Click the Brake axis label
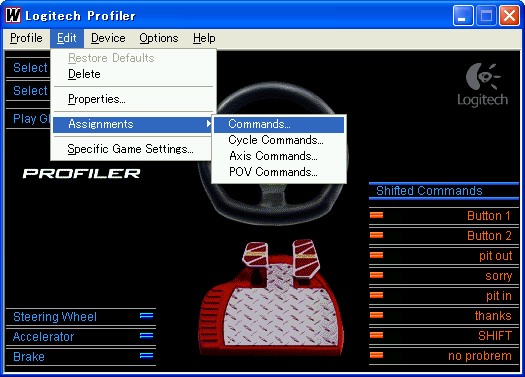This screenshot has width=525, height=377. [x=29, y=357]
